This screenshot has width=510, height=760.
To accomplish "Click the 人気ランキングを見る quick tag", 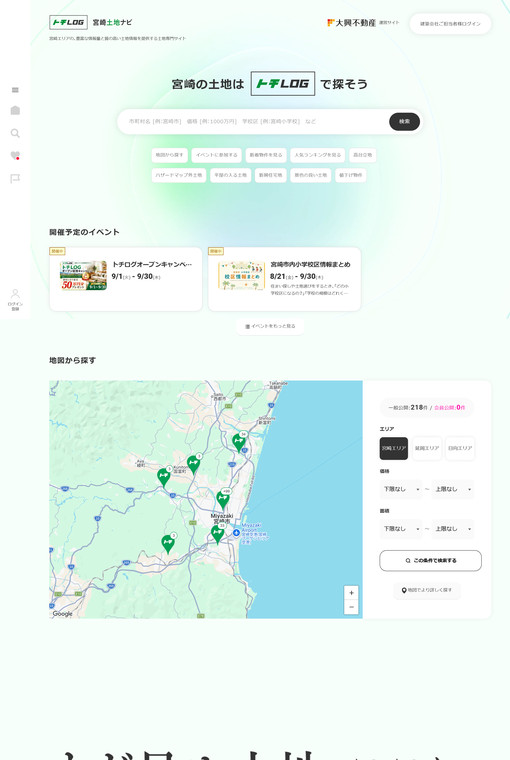I will pyautogui.click(x=318, y=155).
